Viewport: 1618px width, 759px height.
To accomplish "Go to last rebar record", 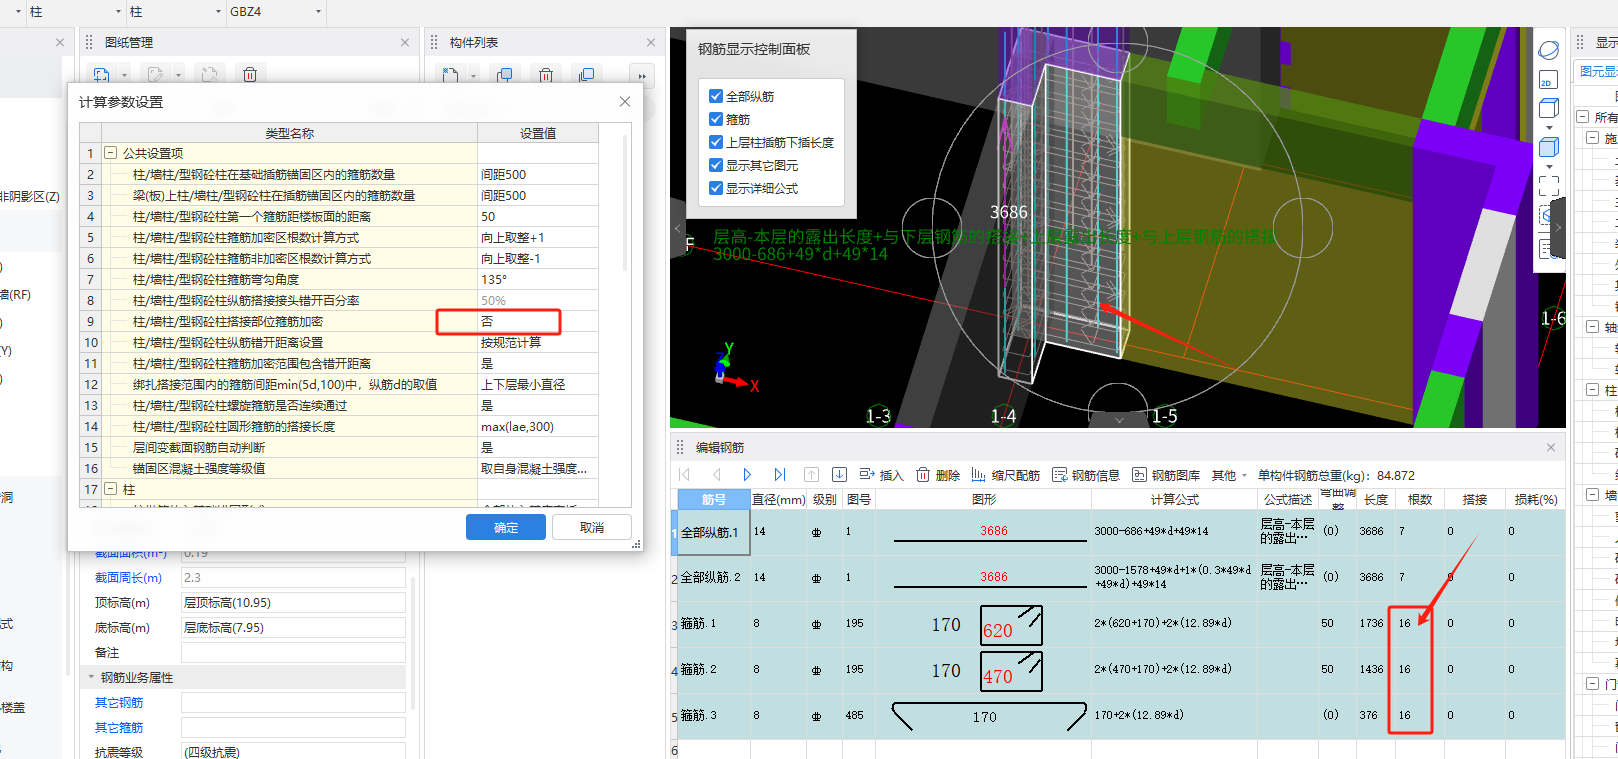I will [x=780, y=475].
